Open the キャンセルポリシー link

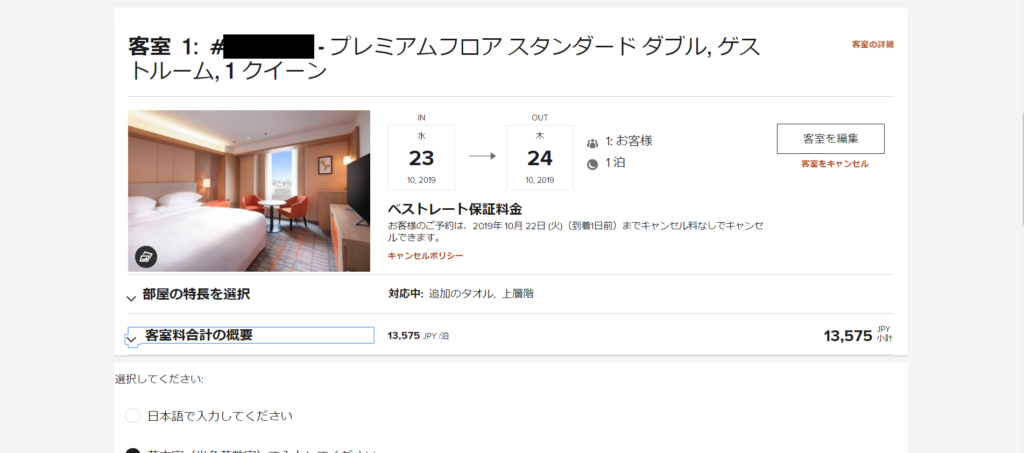point(425,255)
